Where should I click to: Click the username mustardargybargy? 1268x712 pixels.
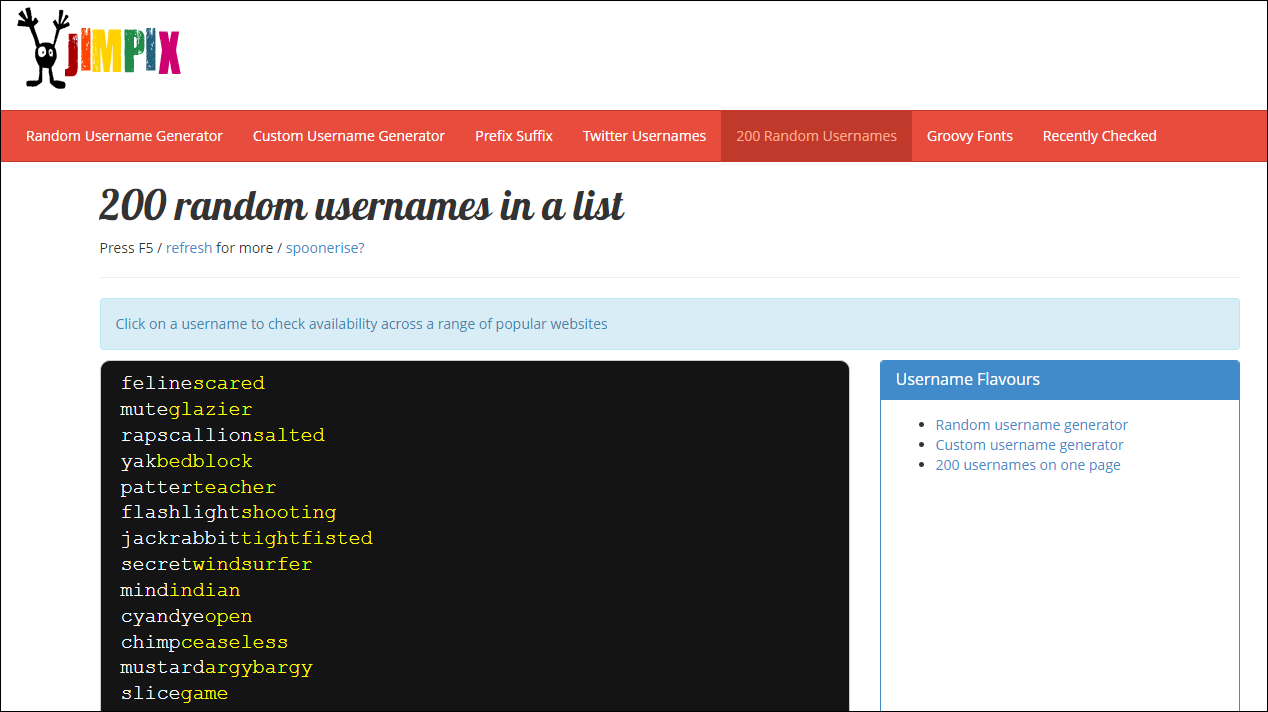pyautogui.click(x=216, y=667)
